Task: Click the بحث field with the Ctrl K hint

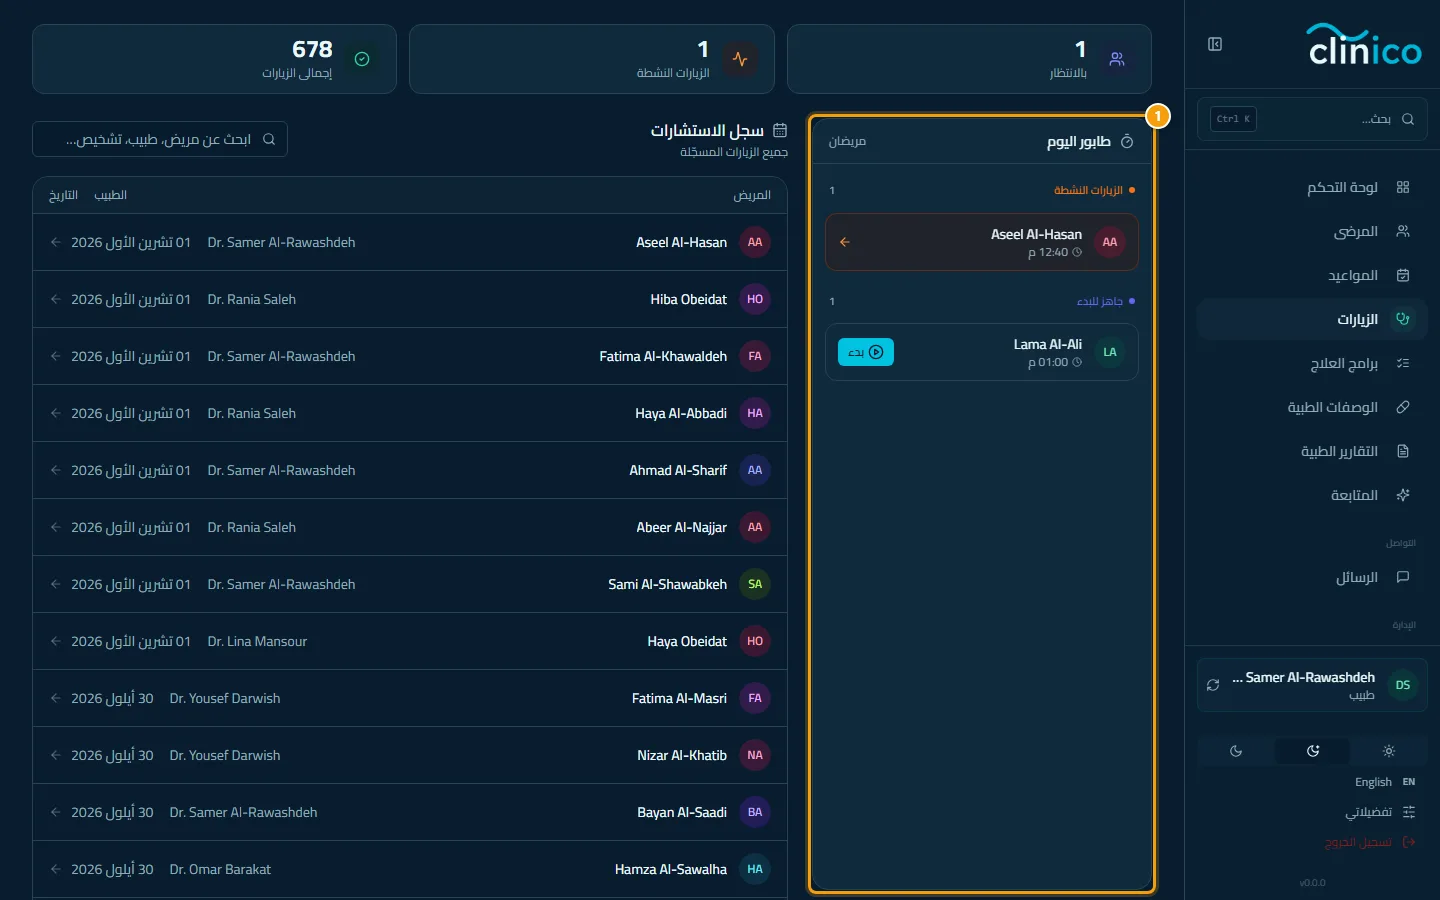Action: click(x=1312, y=119)
